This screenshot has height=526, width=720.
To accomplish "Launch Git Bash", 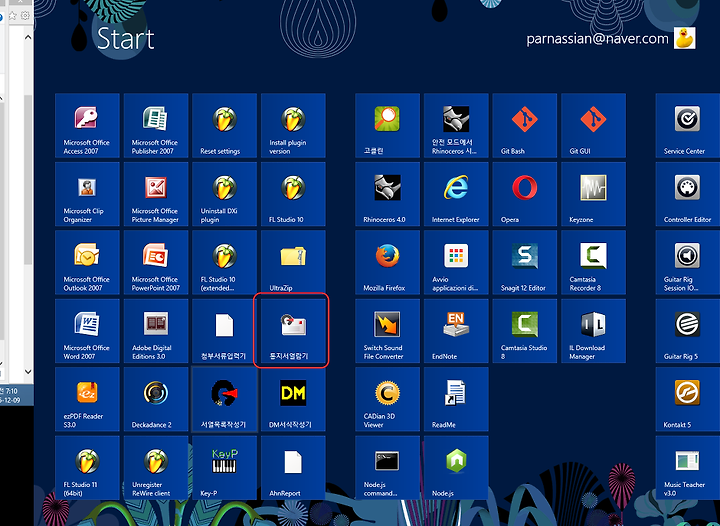I will [x=524, y=125].
